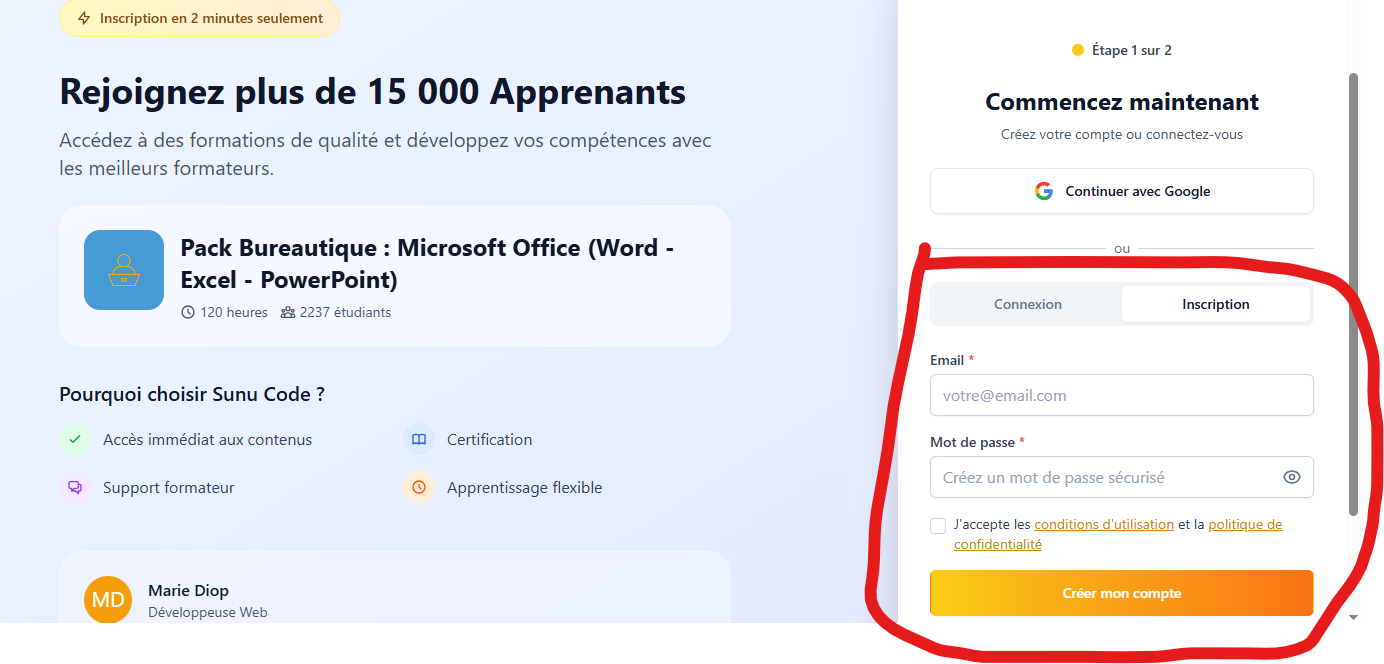Click the chat icon beside Support formateur
The width and height of the screenshot is (1384, 664).
click(x=75, y=487)
